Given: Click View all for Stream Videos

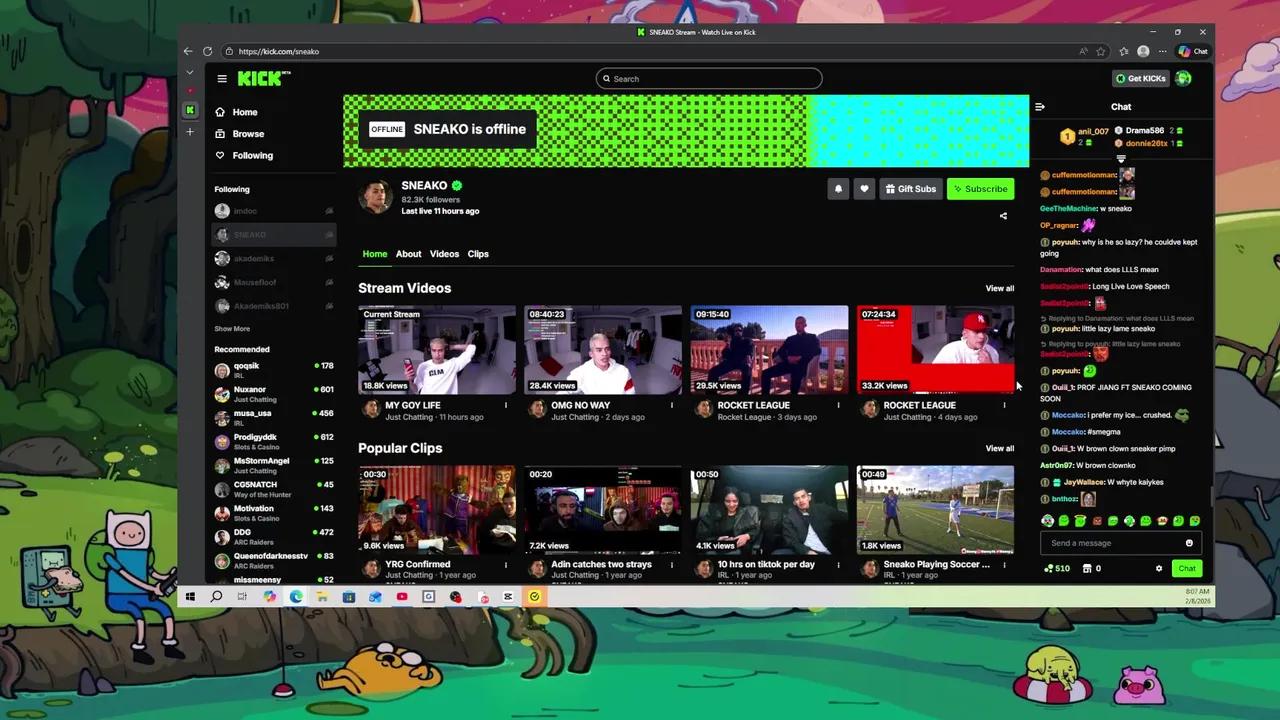Looking at the screenshot, I should [x=1000, y=288].
